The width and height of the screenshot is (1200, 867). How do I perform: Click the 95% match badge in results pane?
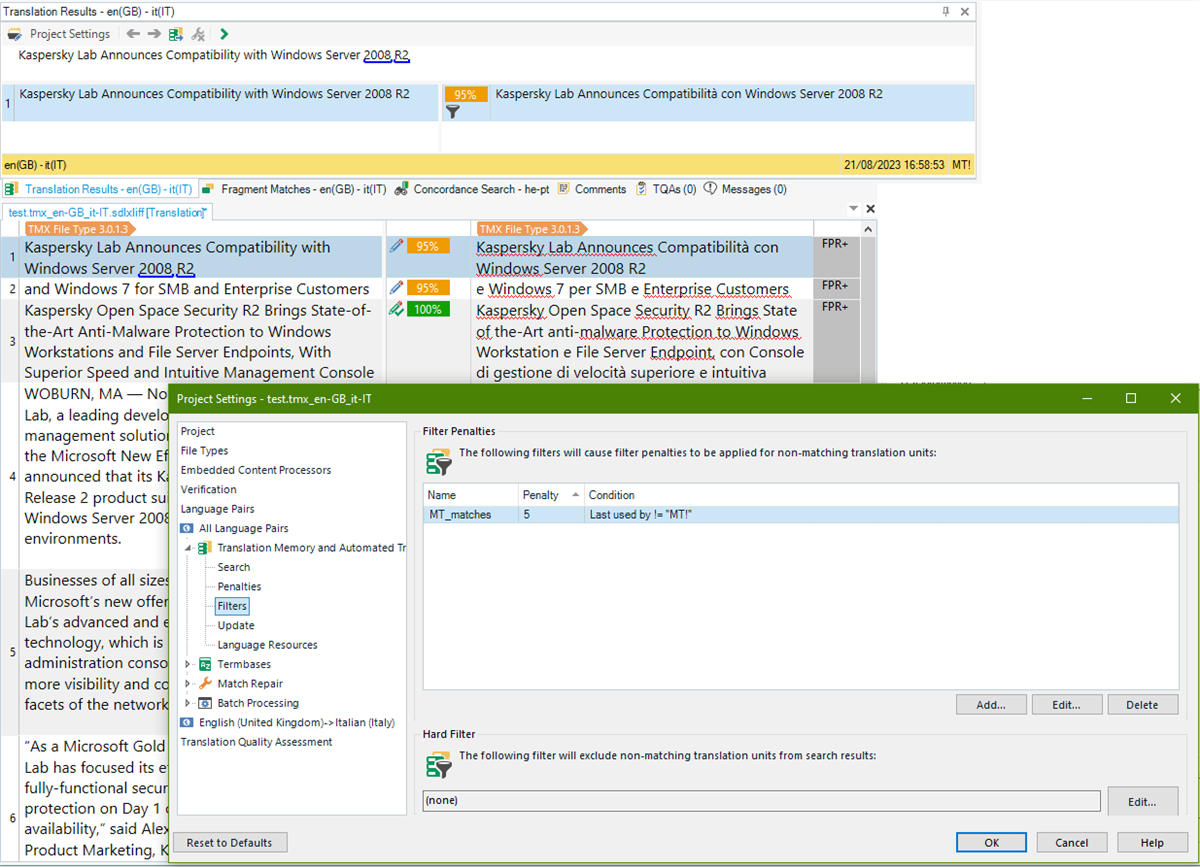tap(466, 94)
